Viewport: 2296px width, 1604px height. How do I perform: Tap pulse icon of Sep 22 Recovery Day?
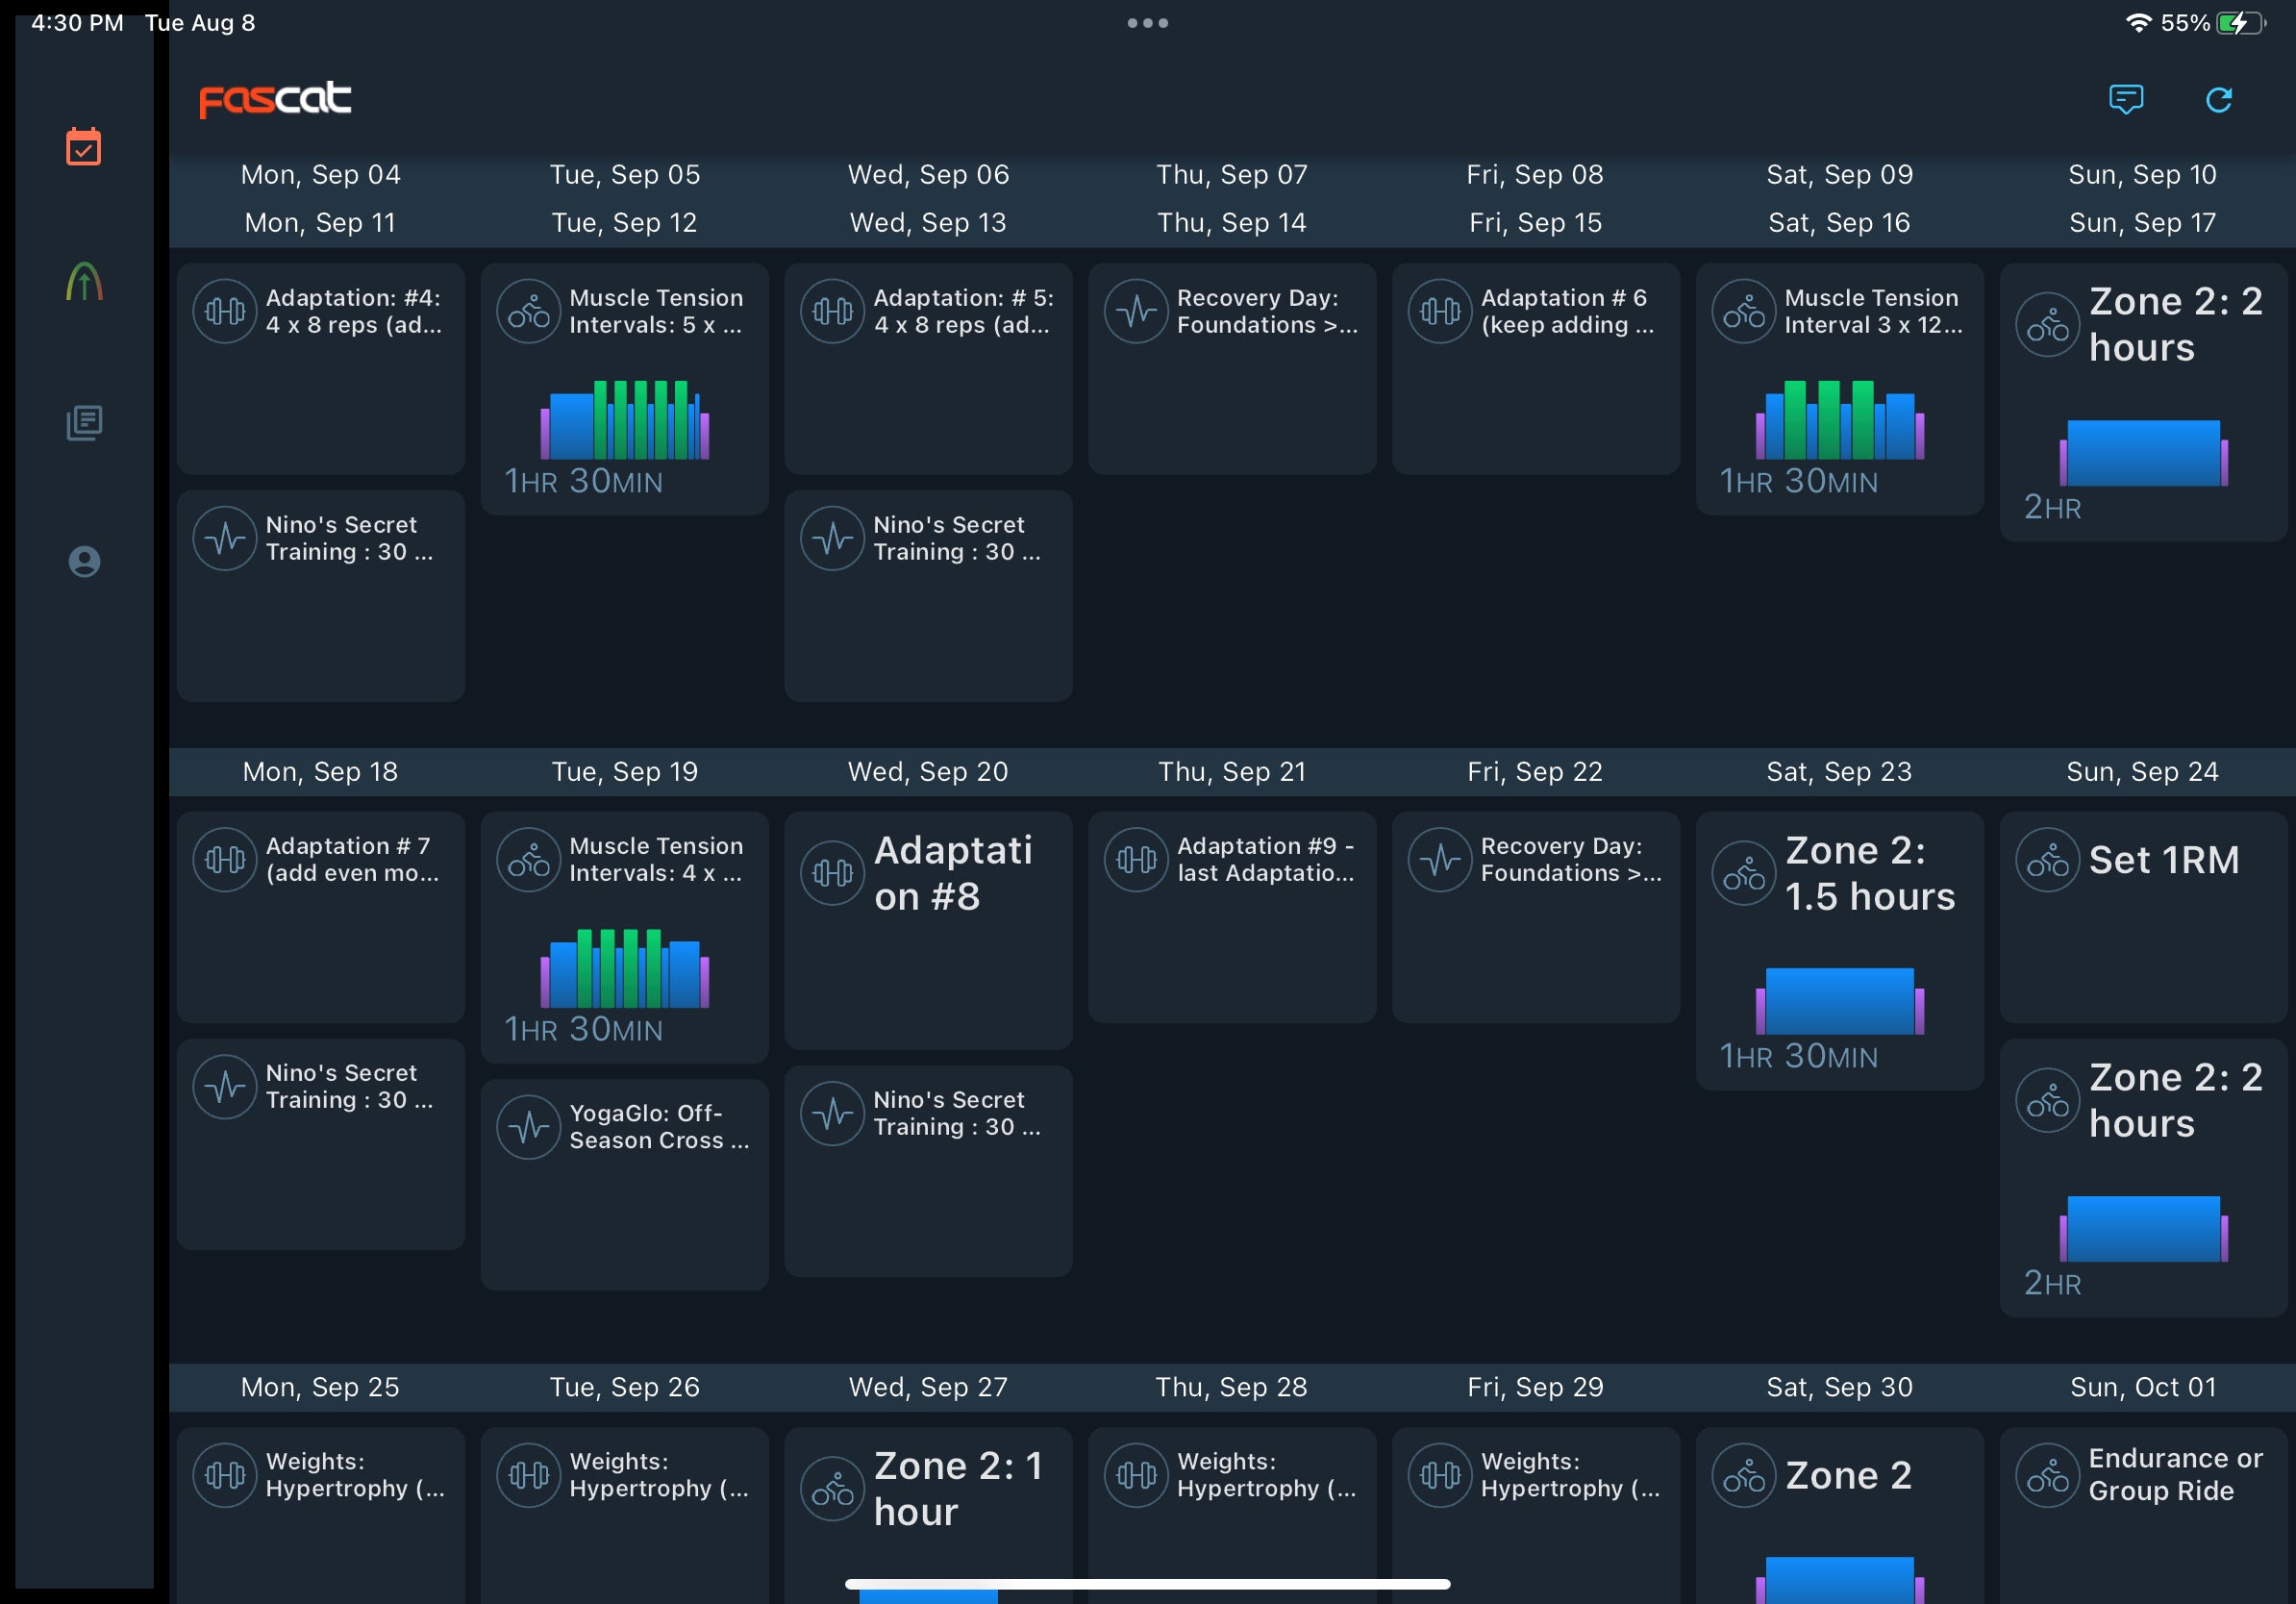point(1441,860)
